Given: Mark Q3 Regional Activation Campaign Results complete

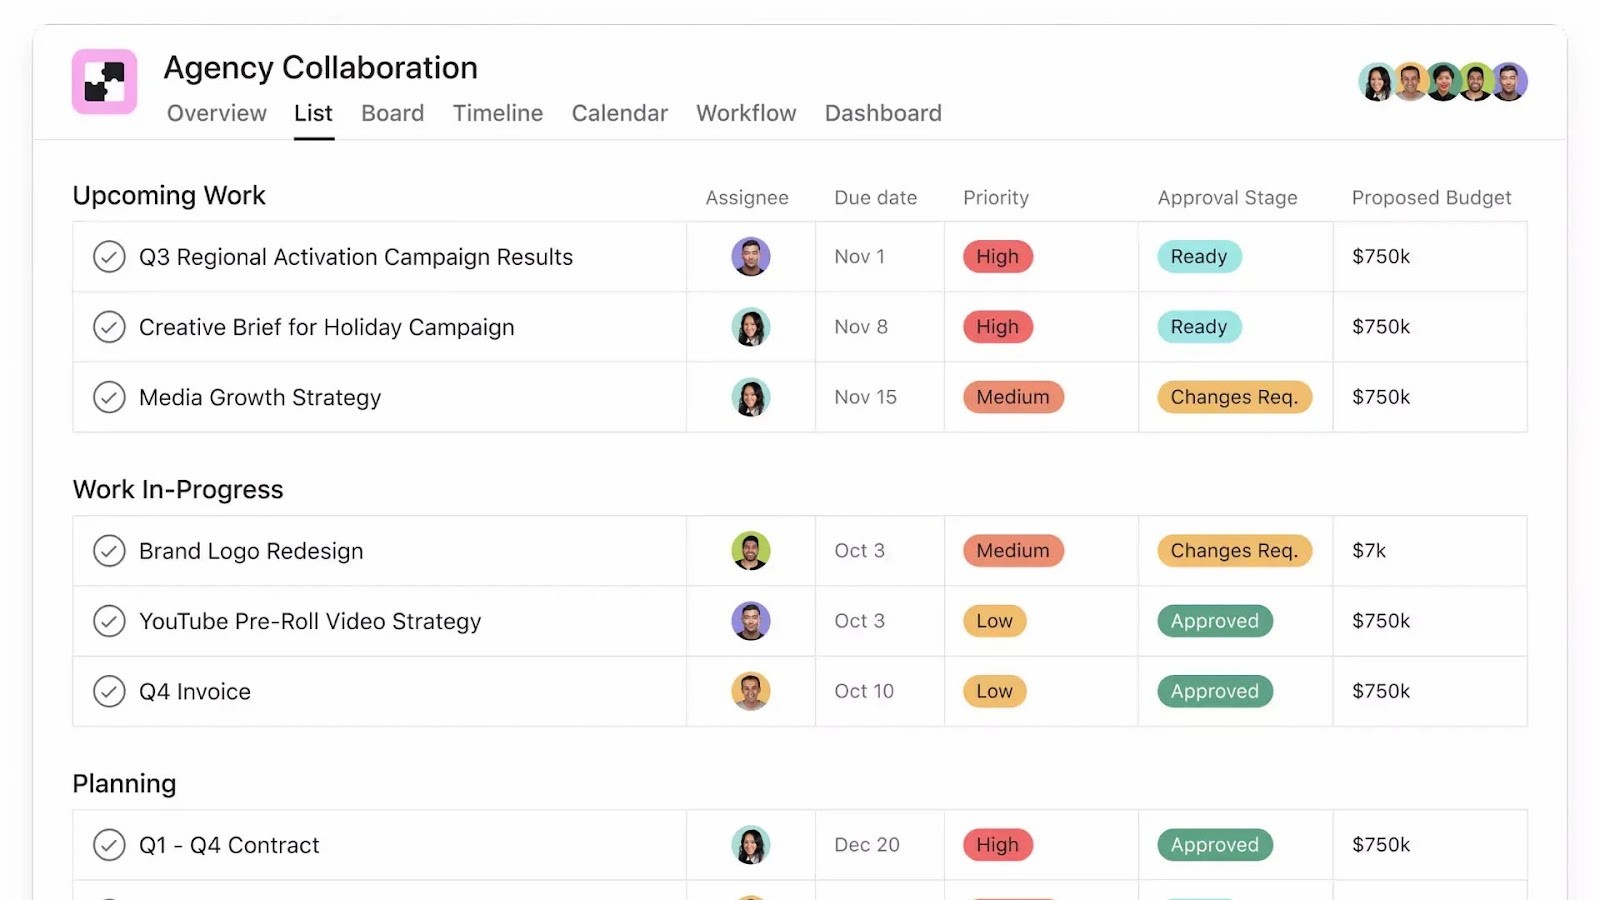Looking at the screenshot, I should tap(109, 256).
